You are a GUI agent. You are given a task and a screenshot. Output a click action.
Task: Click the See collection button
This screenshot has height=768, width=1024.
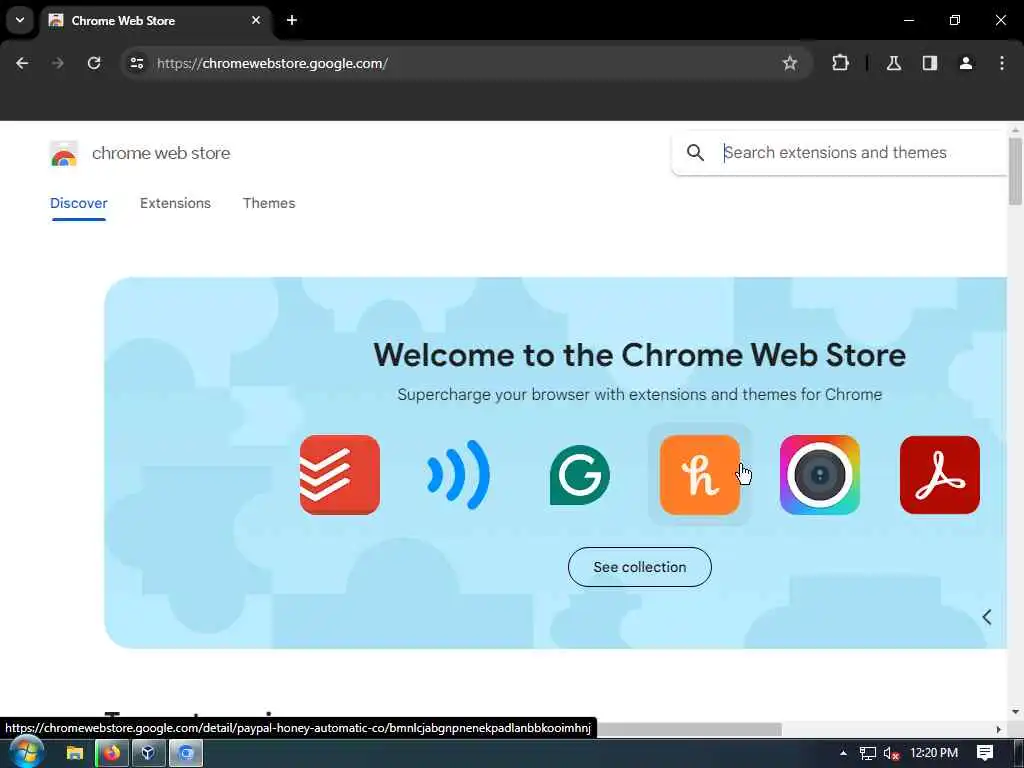pyautogui.click(x=639, y=567)
